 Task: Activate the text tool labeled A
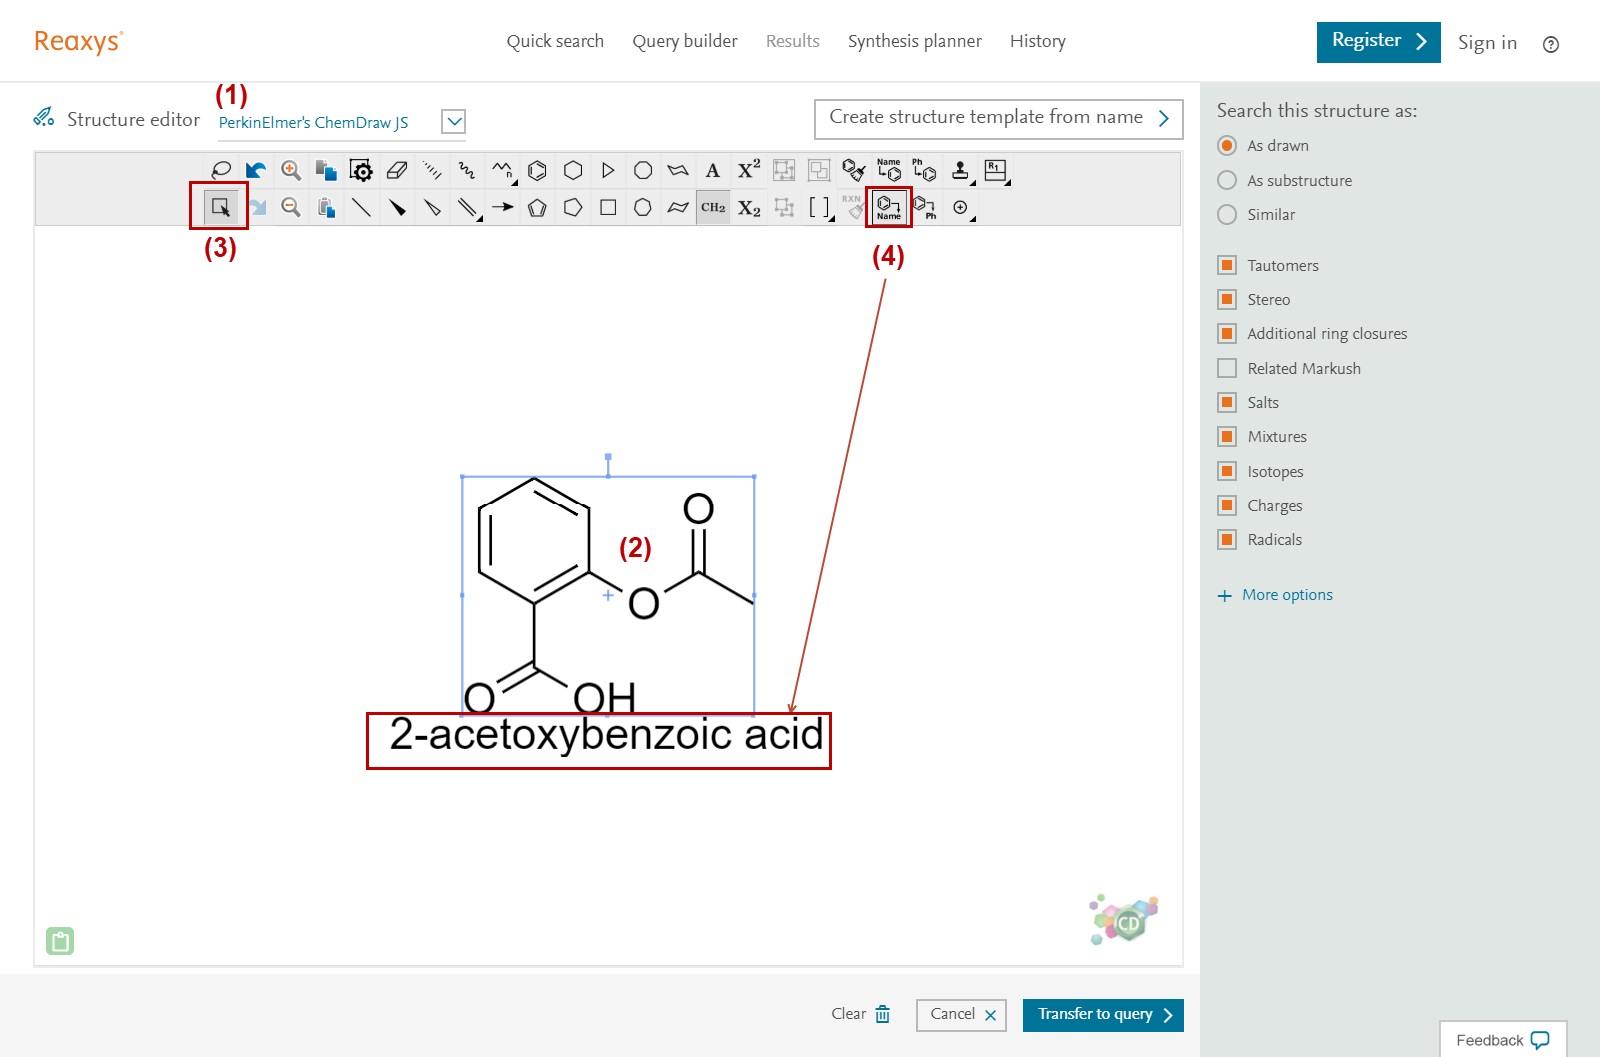(x=712, y=170)
